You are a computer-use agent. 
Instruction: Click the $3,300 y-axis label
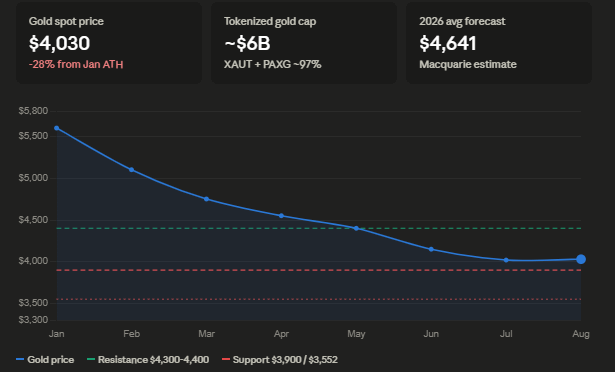[x=33, y=320]
